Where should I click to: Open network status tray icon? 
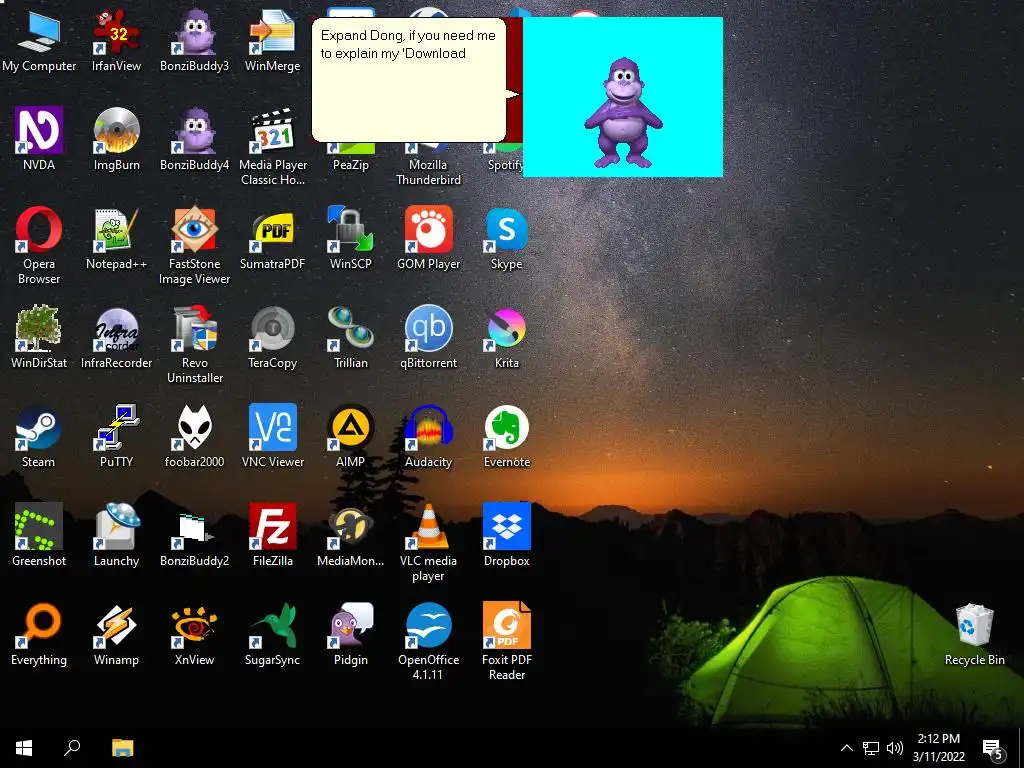tap(871, 748)
